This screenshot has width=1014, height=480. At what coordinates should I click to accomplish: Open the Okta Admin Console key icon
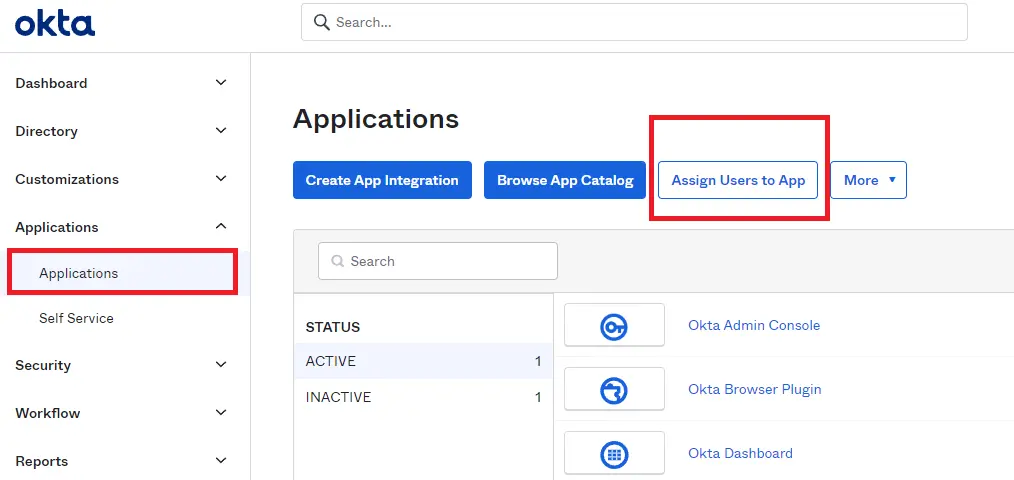click(614, 325)
